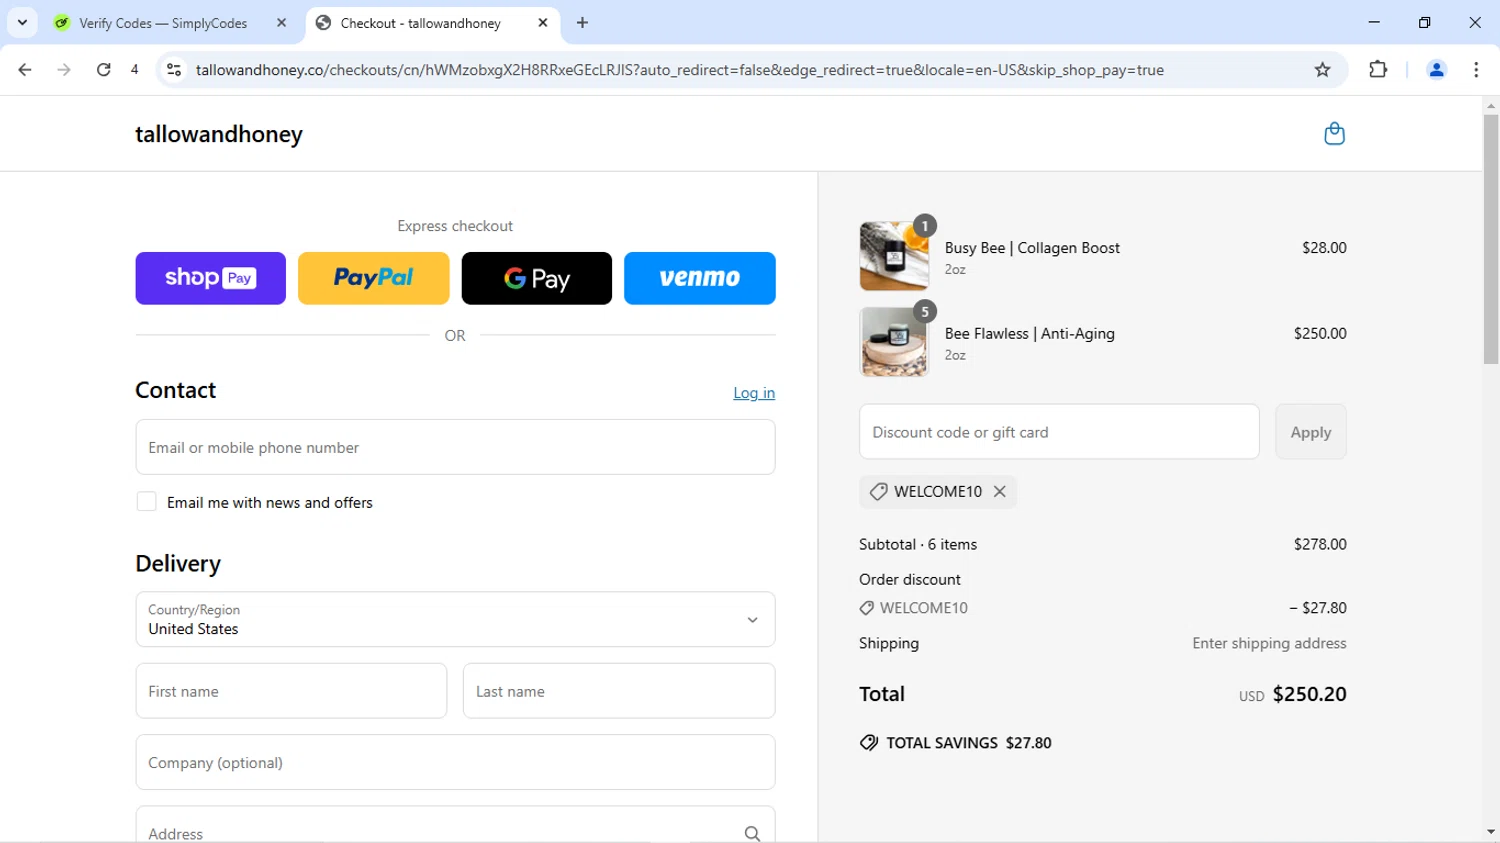Click the address search magnifier icon
The image size is (1500, 843).
tap(752, 833)
